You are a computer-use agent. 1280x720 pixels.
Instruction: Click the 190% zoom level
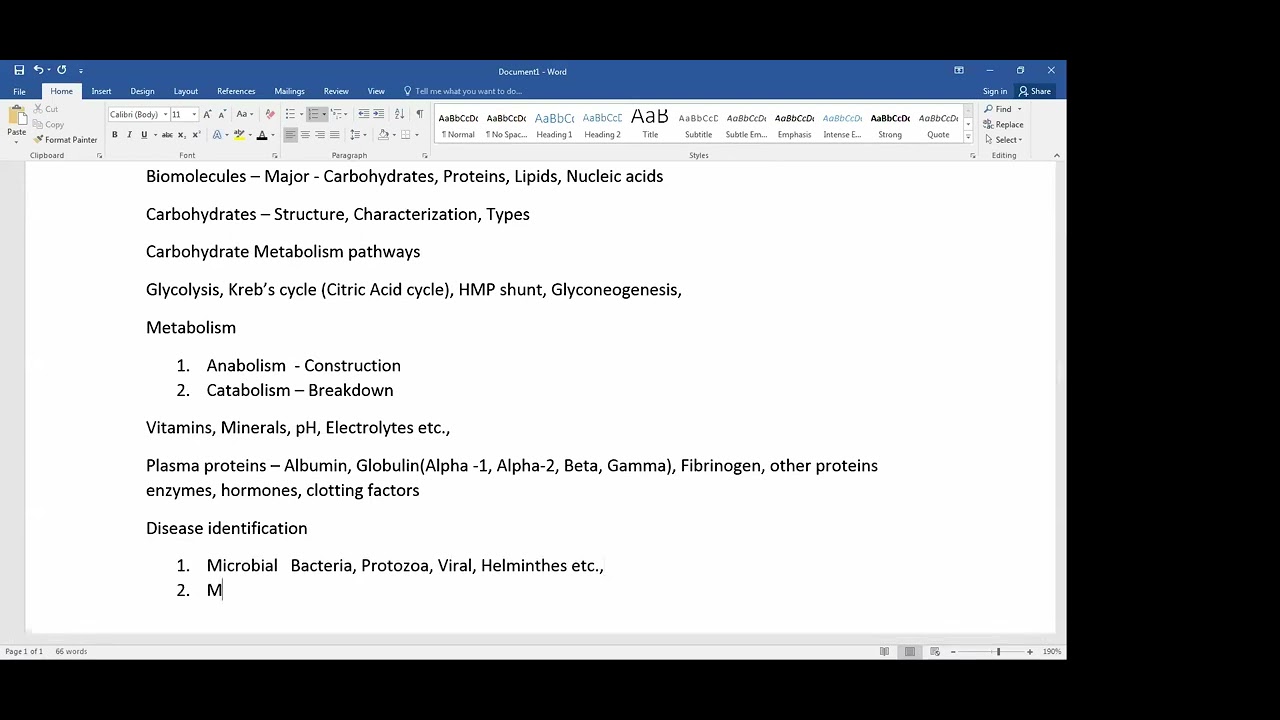(1052, 651)
